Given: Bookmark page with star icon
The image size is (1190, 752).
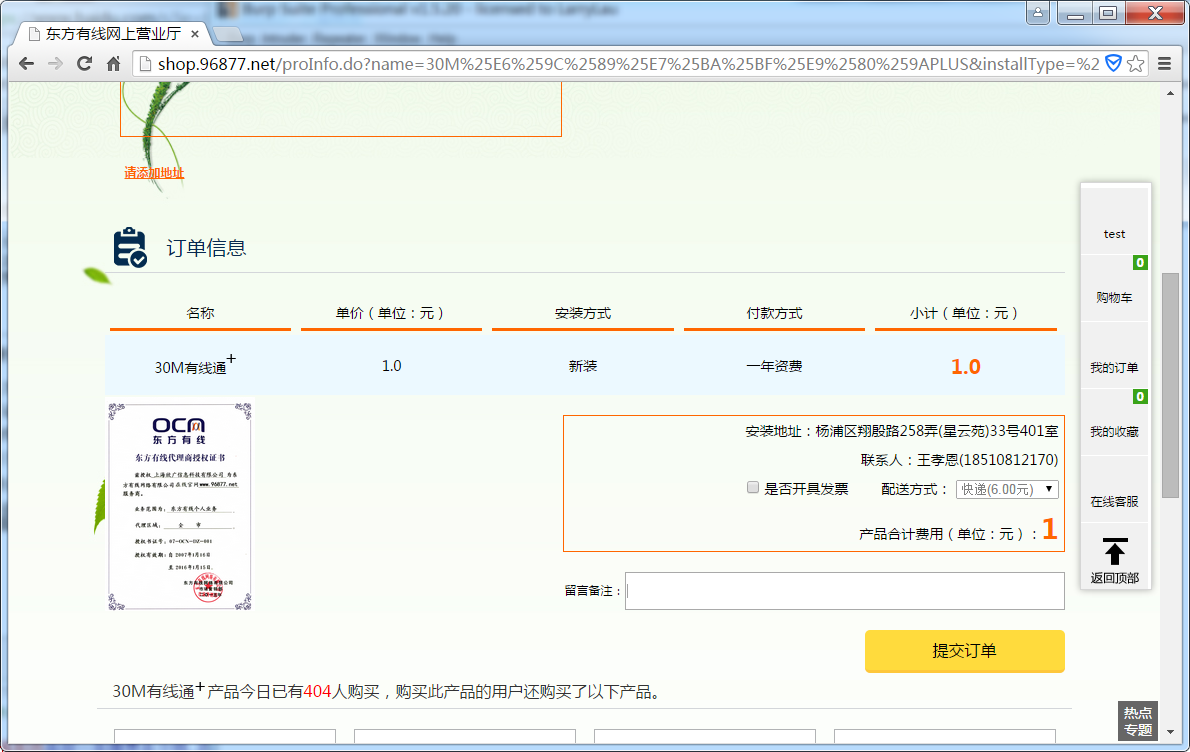Looking at the screenshot, I should point(1135,64).
